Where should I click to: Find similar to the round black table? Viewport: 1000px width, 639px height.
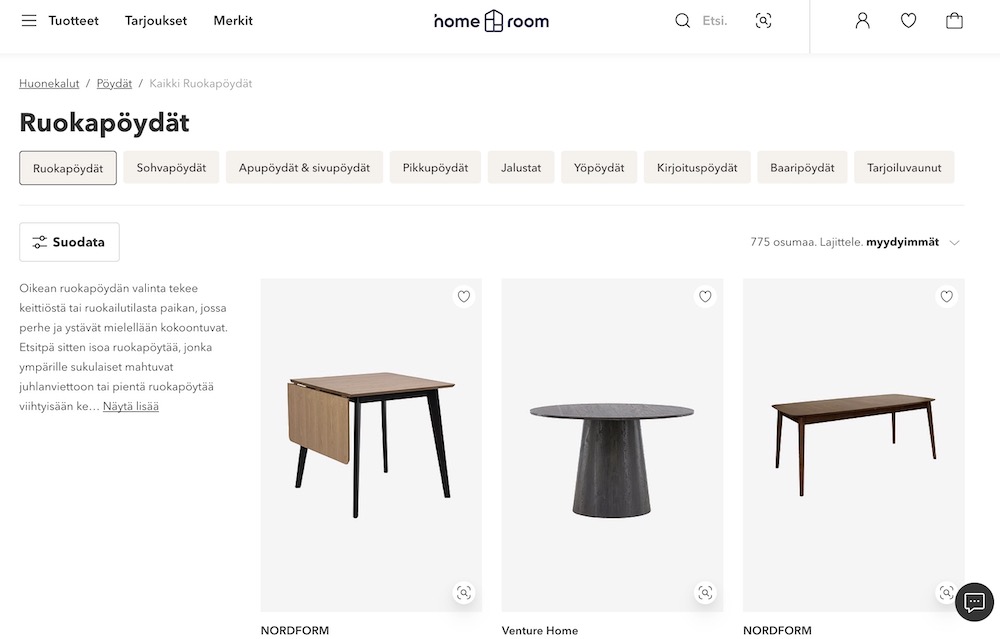[x=705, y=593]
